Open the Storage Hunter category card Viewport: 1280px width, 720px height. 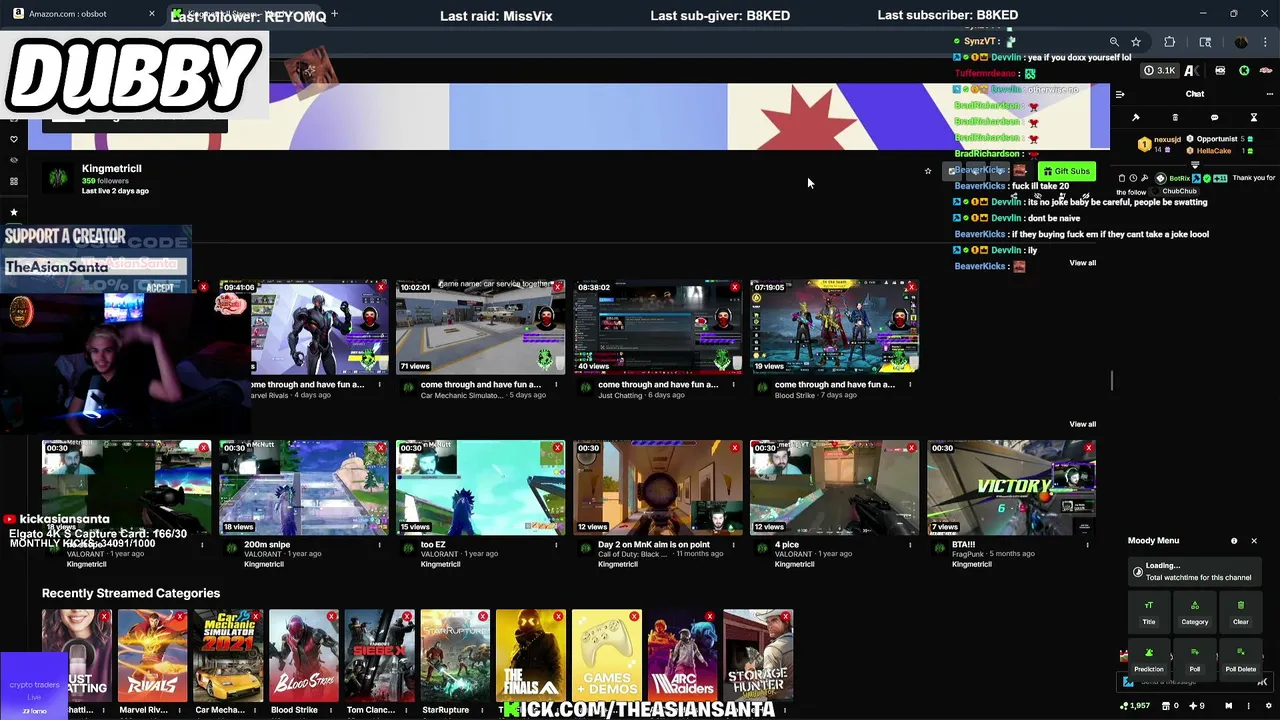point(758,654)
